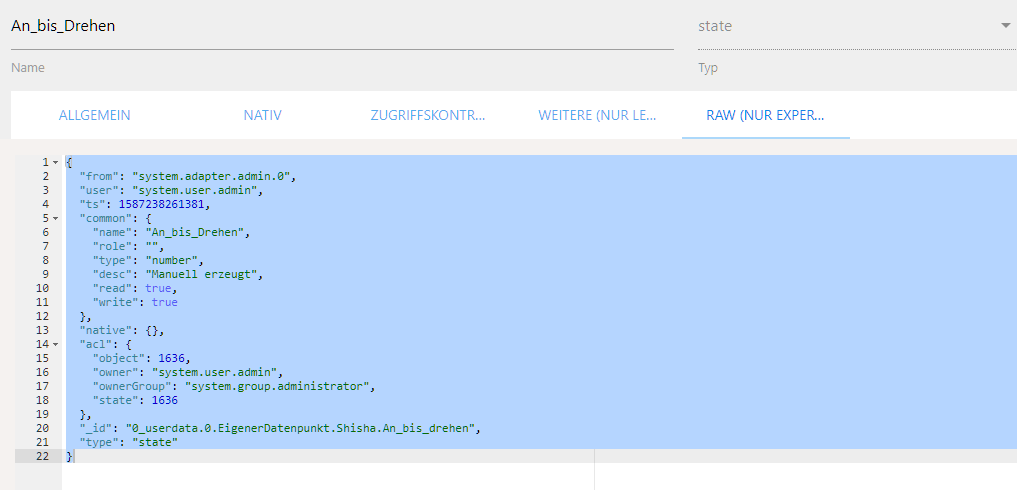
Task: Click the "ownerGroup" line in the acl block
Action: pyautogui.click(x=234, y=387)
